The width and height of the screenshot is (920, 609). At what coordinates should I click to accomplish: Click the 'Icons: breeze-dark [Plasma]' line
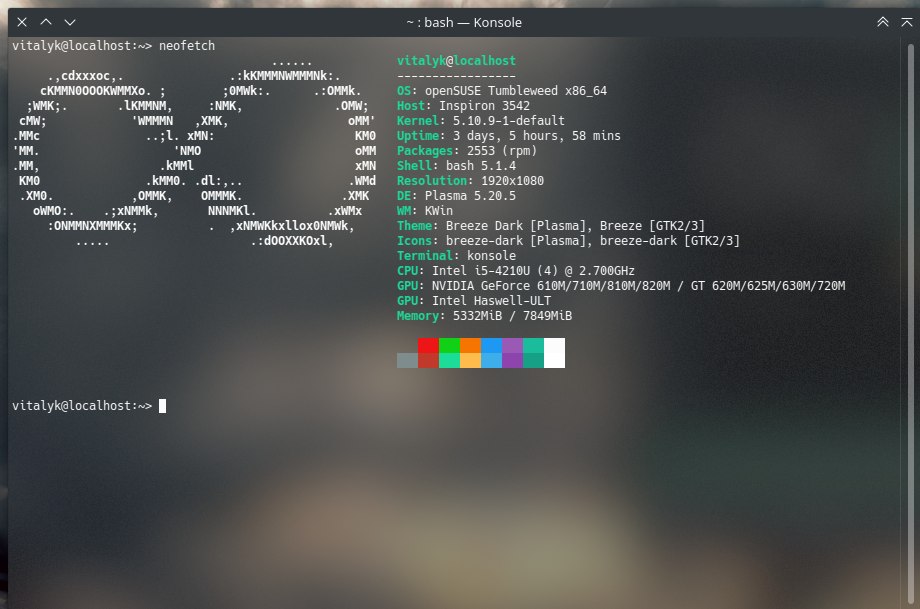coord(568,241)
